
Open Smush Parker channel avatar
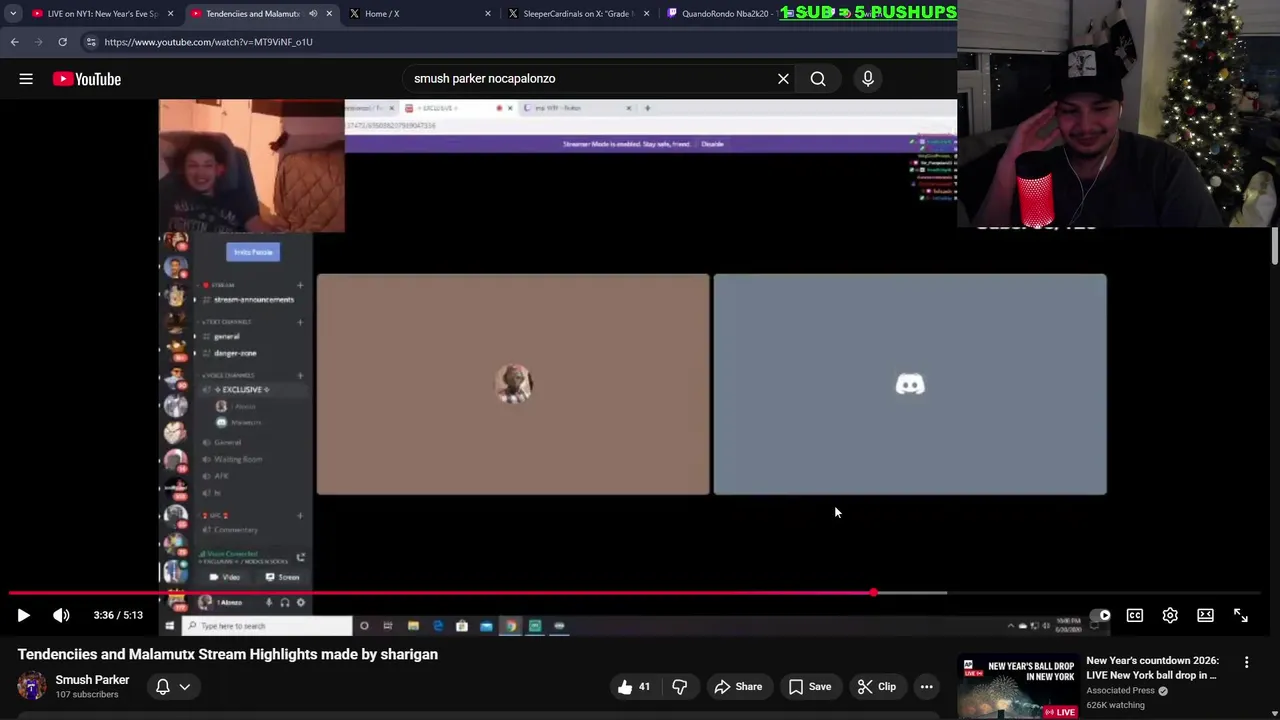32,686
